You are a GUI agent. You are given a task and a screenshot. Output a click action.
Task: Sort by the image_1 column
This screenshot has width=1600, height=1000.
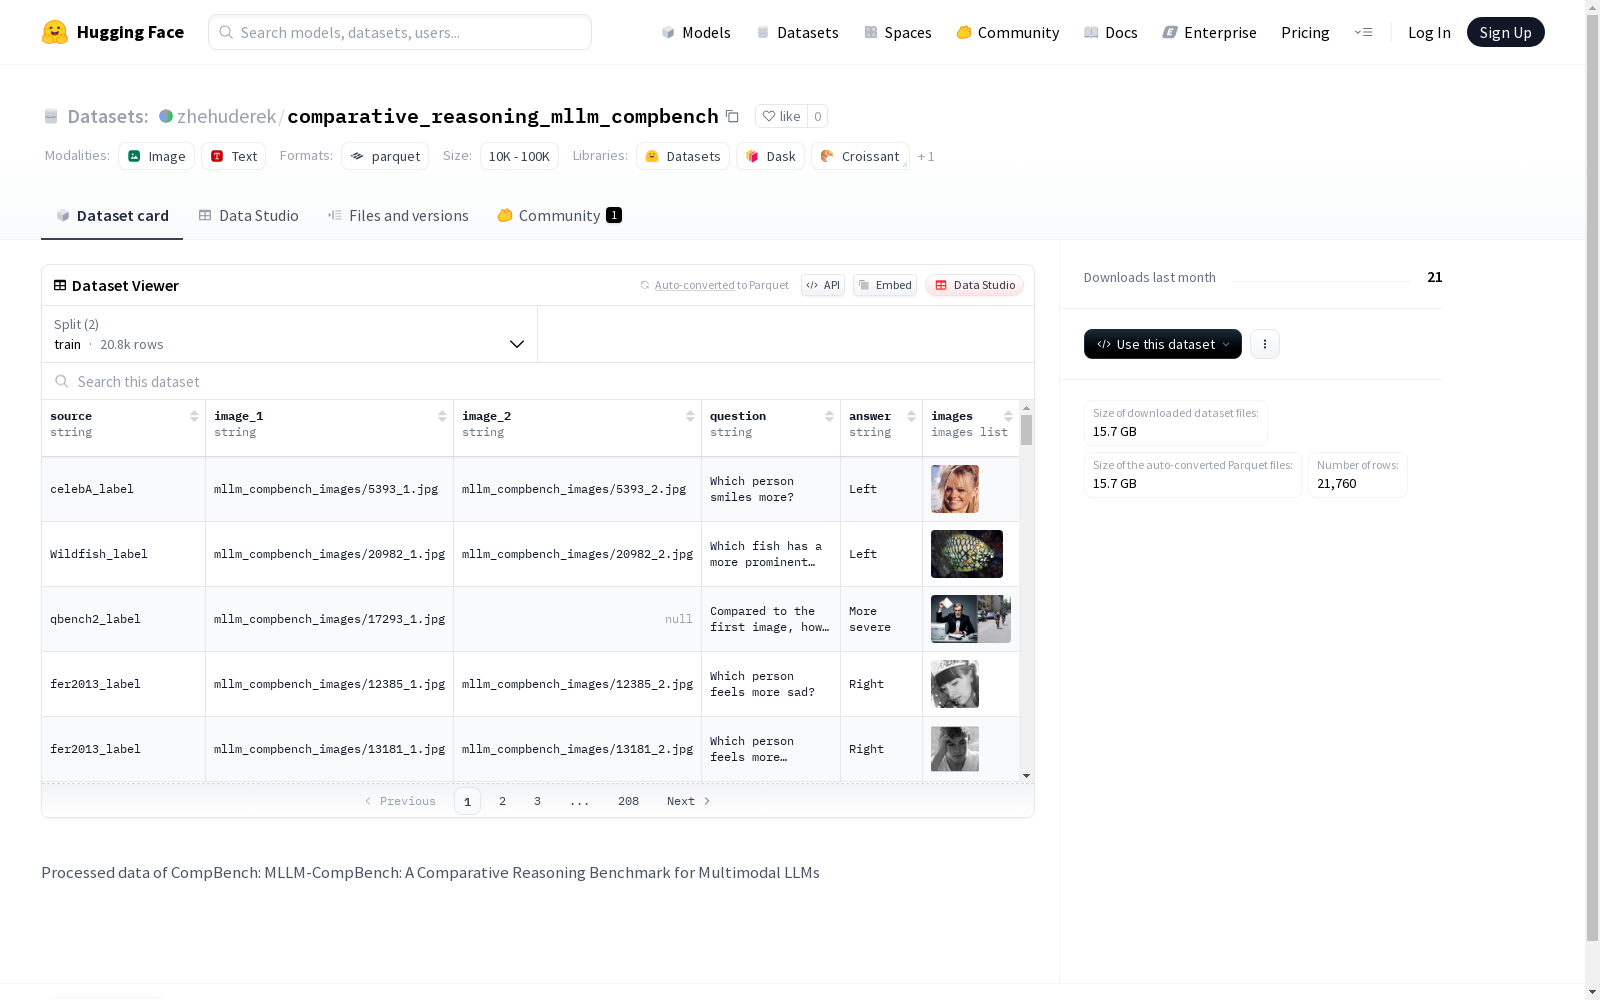coord(442,416)
